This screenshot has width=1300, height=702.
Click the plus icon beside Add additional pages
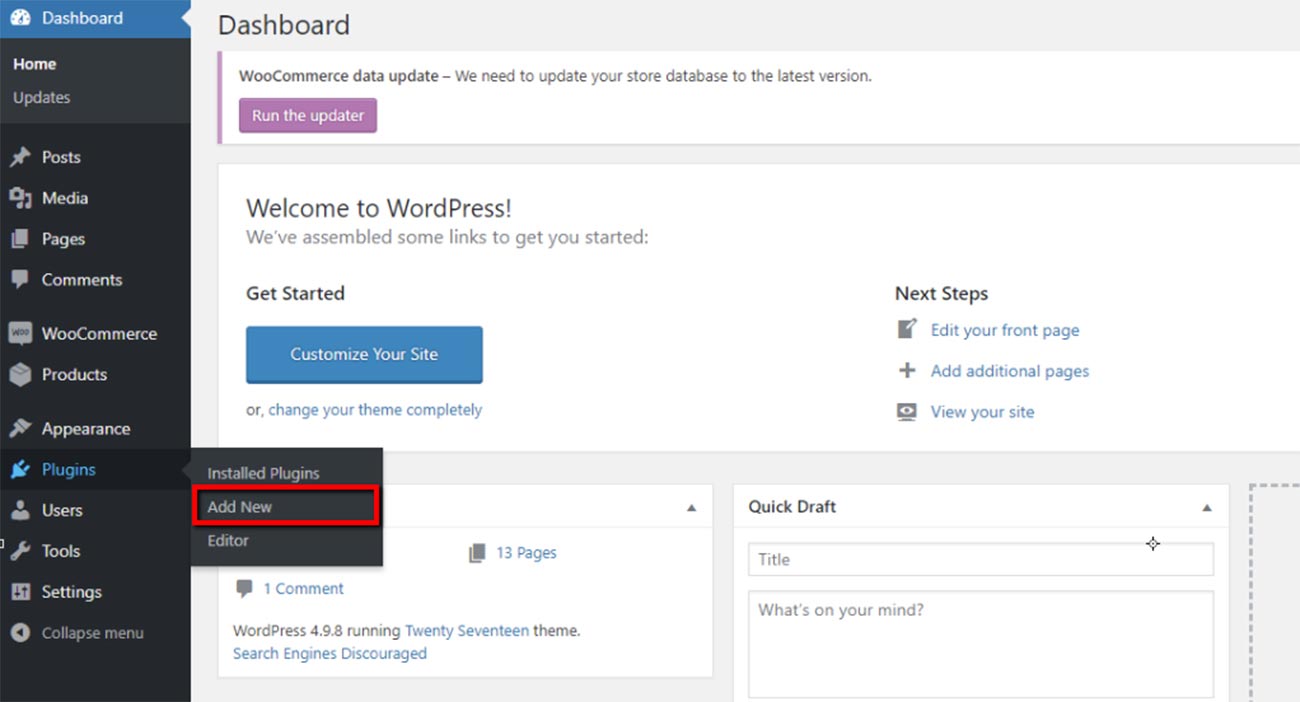click(x=907, y=370)
